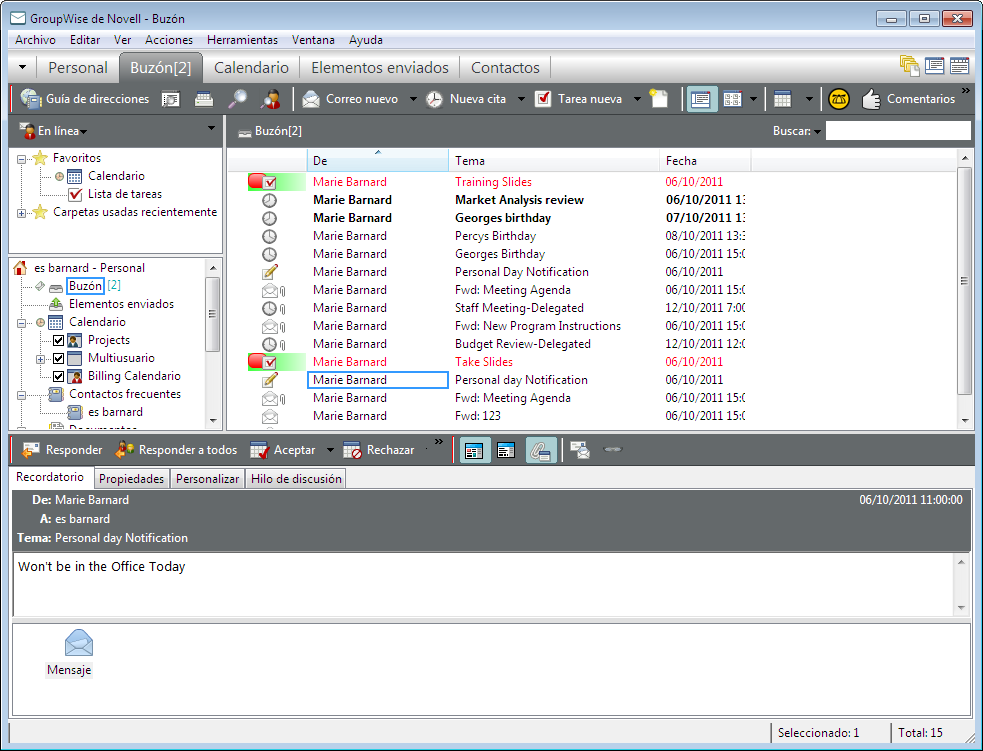Viewport: 983px width, 751px height.
Task: Click inside the Buscar search field
Action: [897, 131]
